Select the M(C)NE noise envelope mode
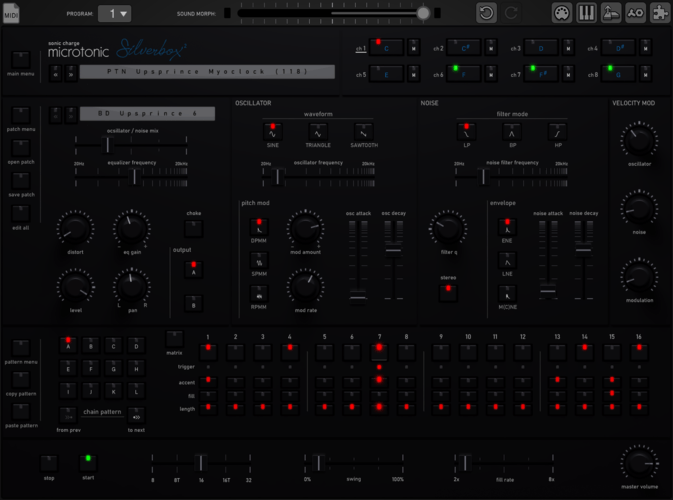 [x=507, y=294]
